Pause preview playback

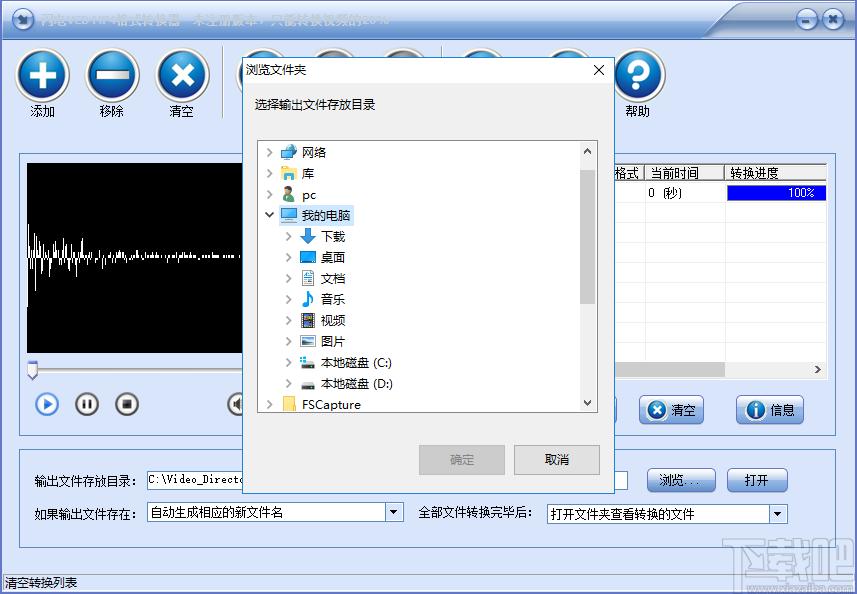(87, 404)
